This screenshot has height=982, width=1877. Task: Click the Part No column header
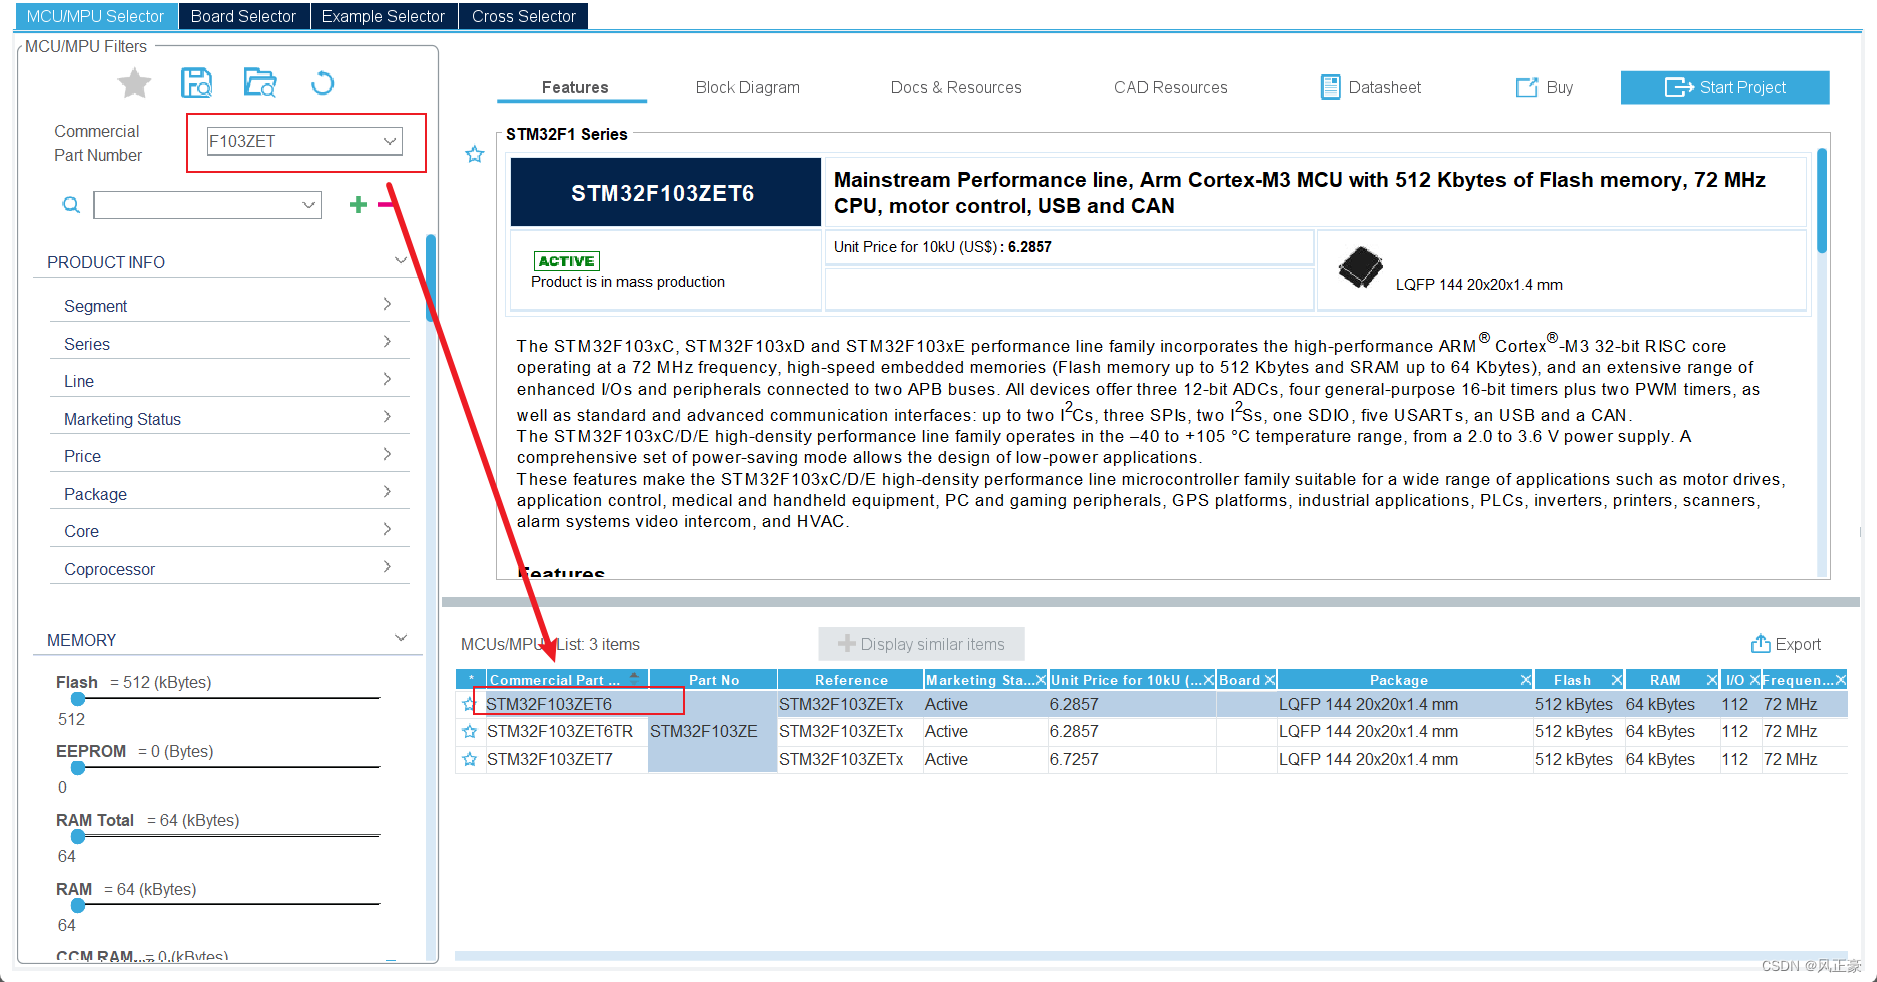(x=713, y=680)
